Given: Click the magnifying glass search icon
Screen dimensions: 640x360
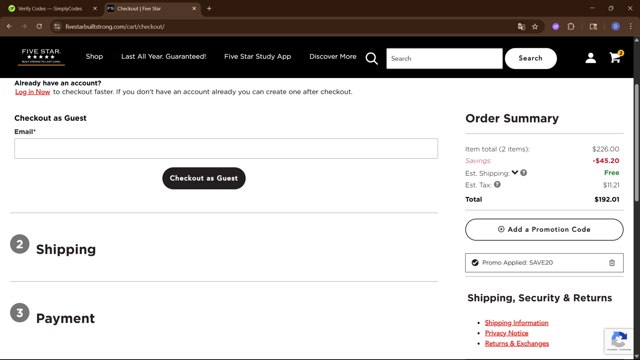Looking at the screenshot, I should [x=371, y=58].
